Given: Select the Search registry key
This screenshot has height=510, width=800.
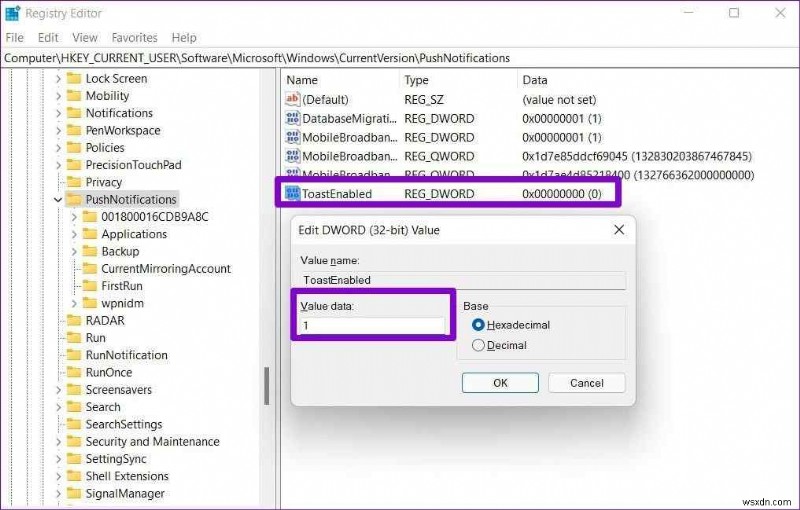Looking at the screenshot, I should point(103,407).
